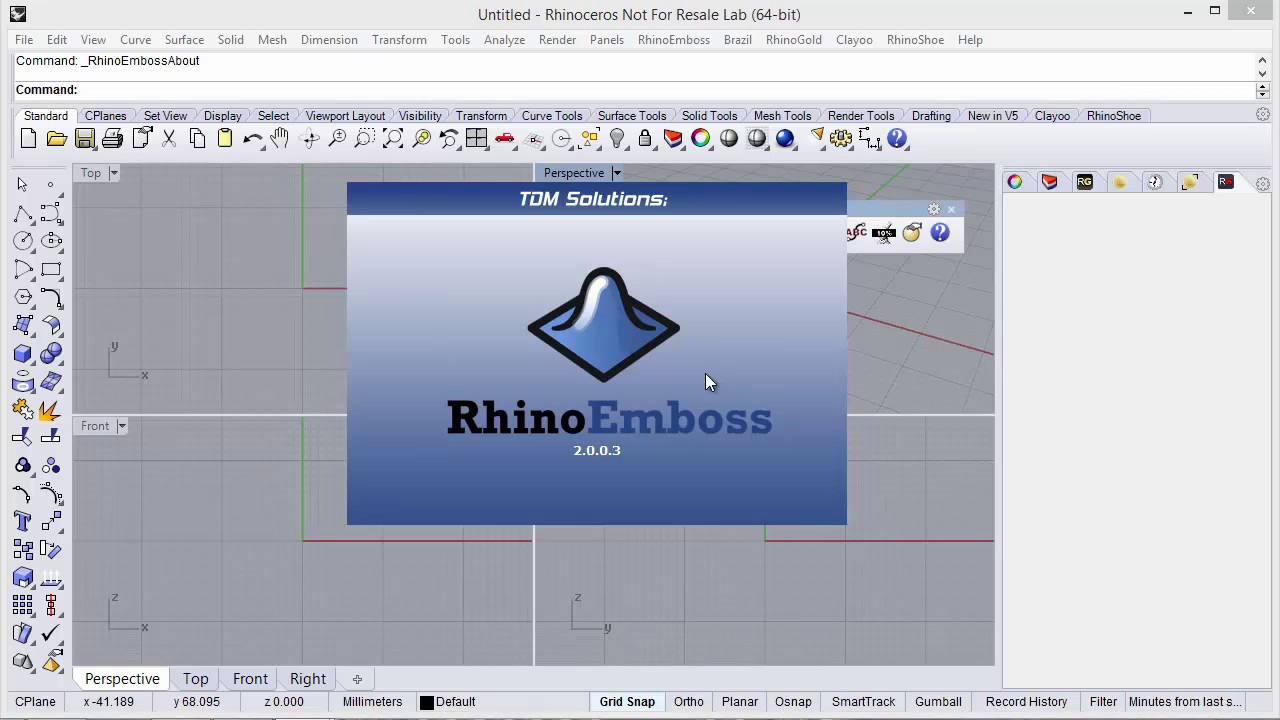The image size is (1280, 720).
Task: Click the padlock lock objects icon
Action: [645, 139]
